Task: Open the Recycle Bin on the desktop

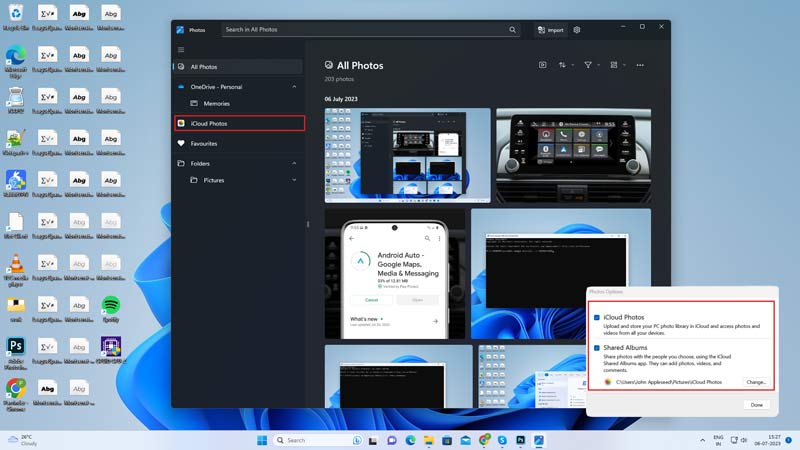Action: 16,18
